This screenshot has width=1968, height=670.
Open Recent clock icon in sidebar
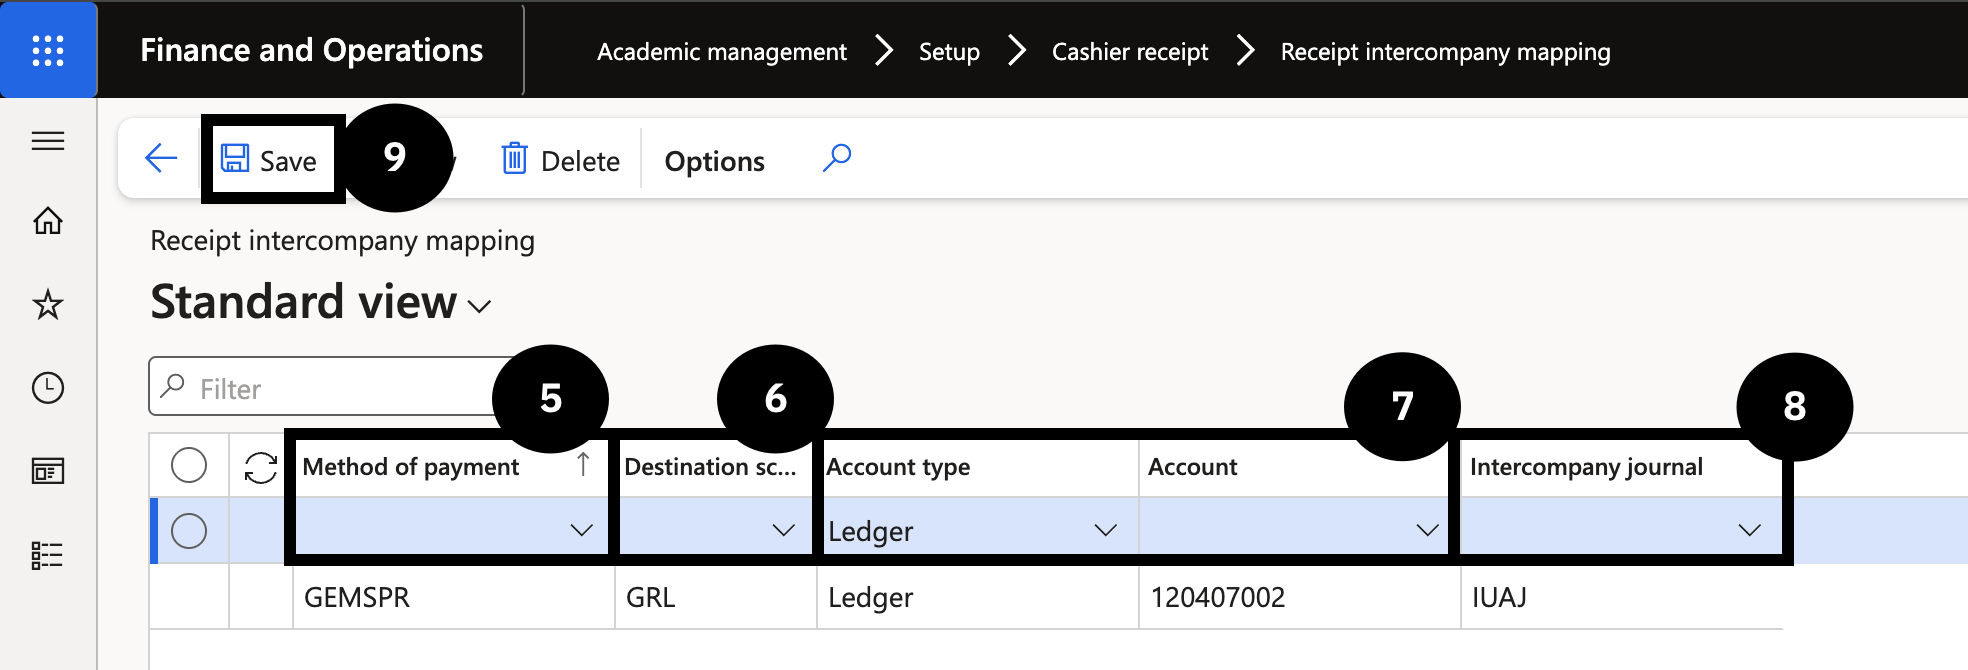pos(48,388)
